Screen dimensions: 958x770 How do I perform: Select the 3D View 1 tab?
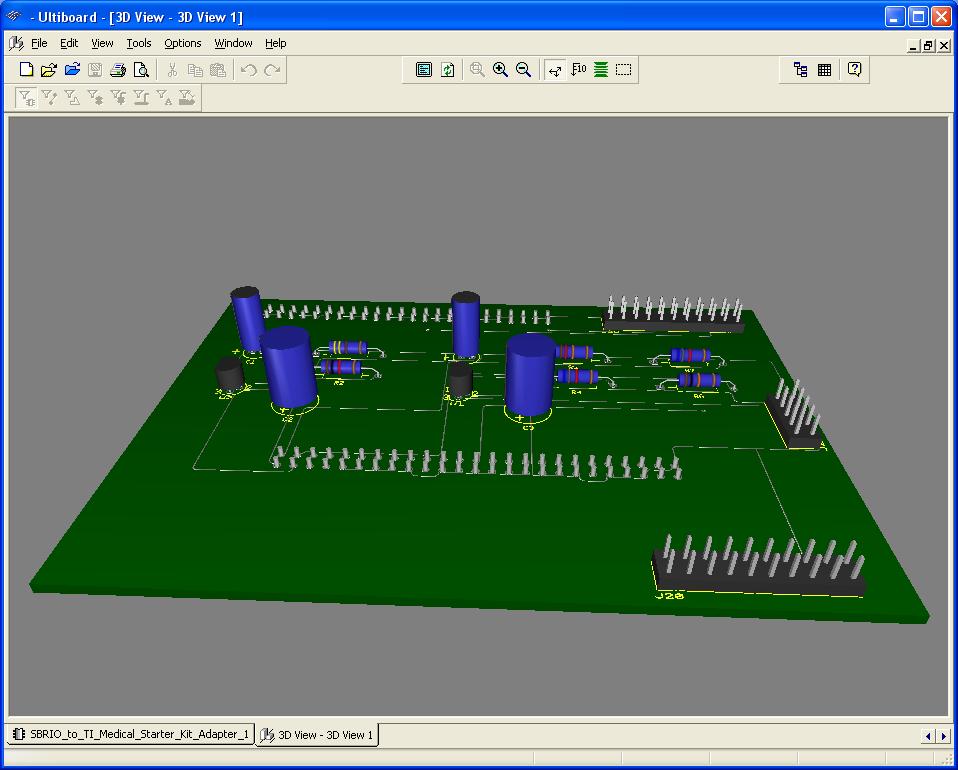point(318,735)
